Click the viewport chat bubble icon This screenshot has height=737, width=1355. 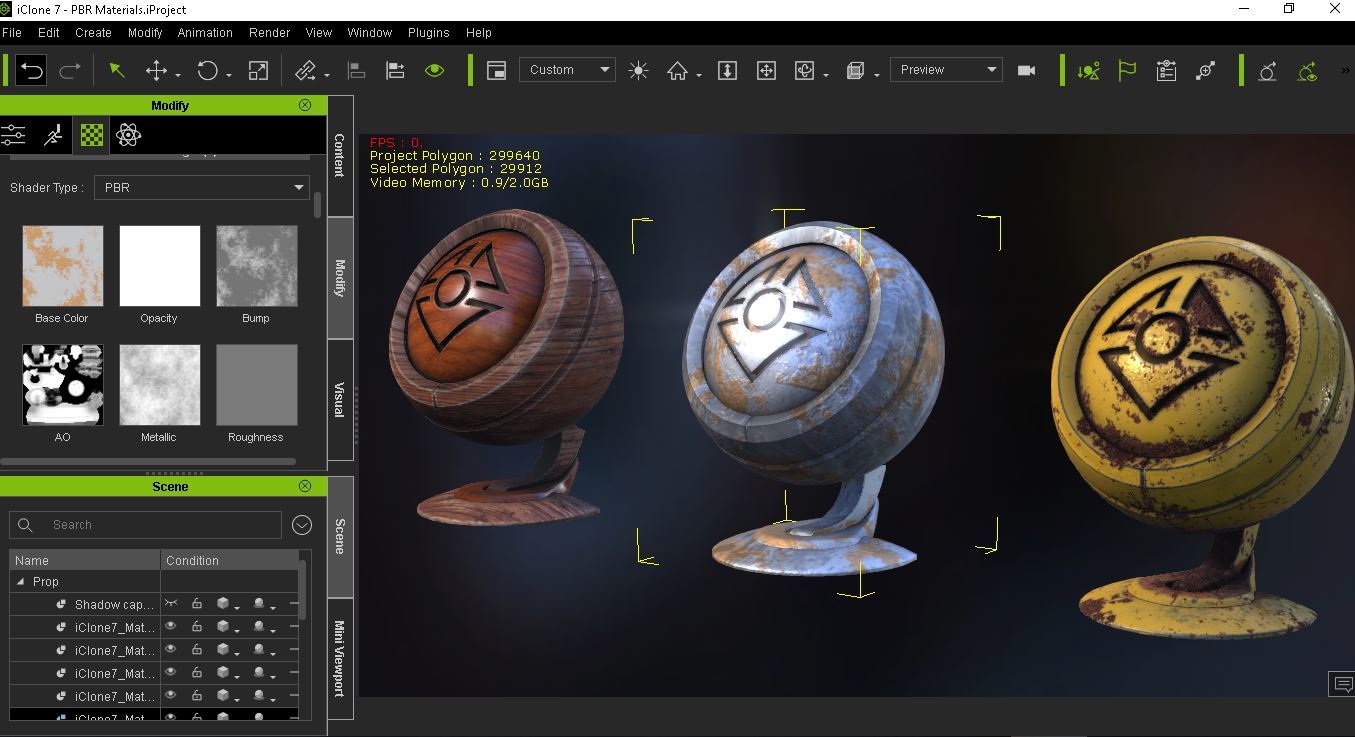point(1341,684)
